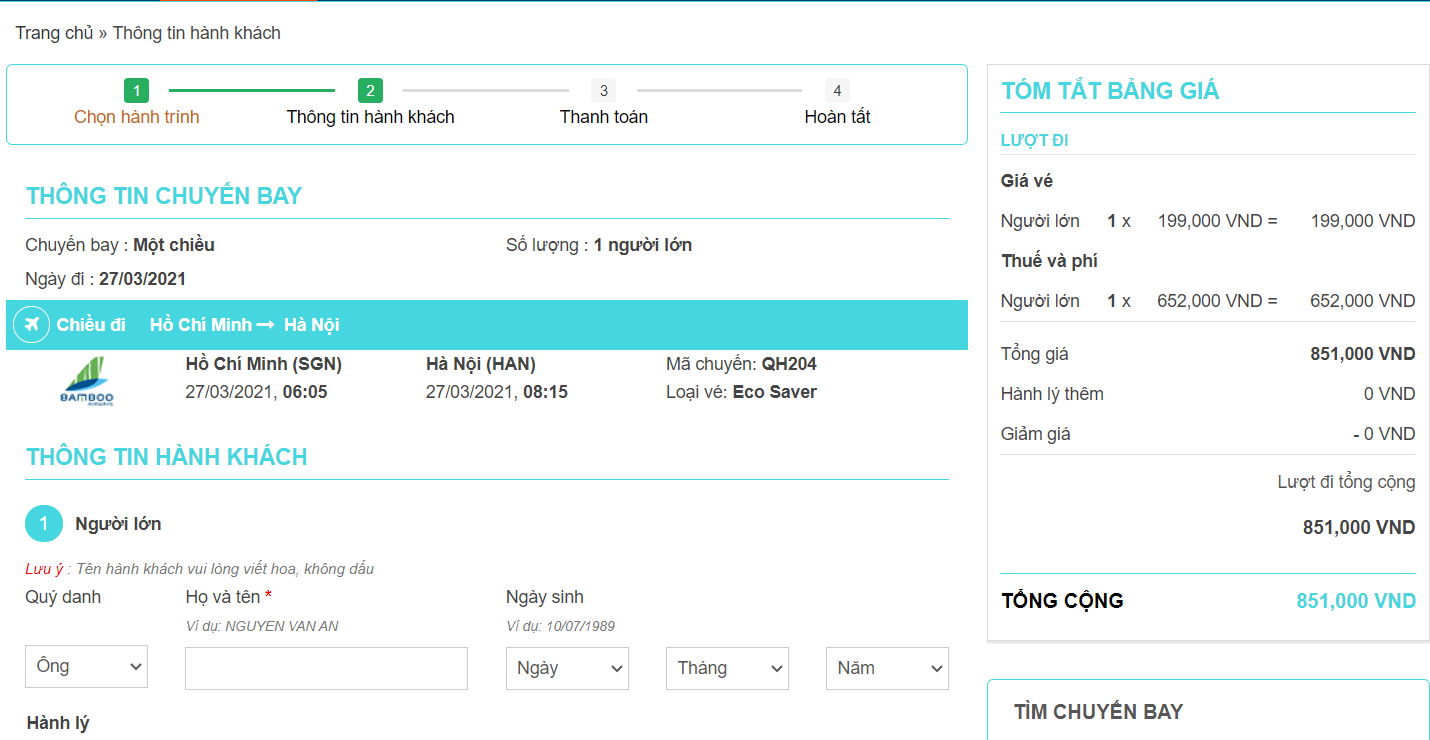Click arrival time 08:15

click(545, 392)
